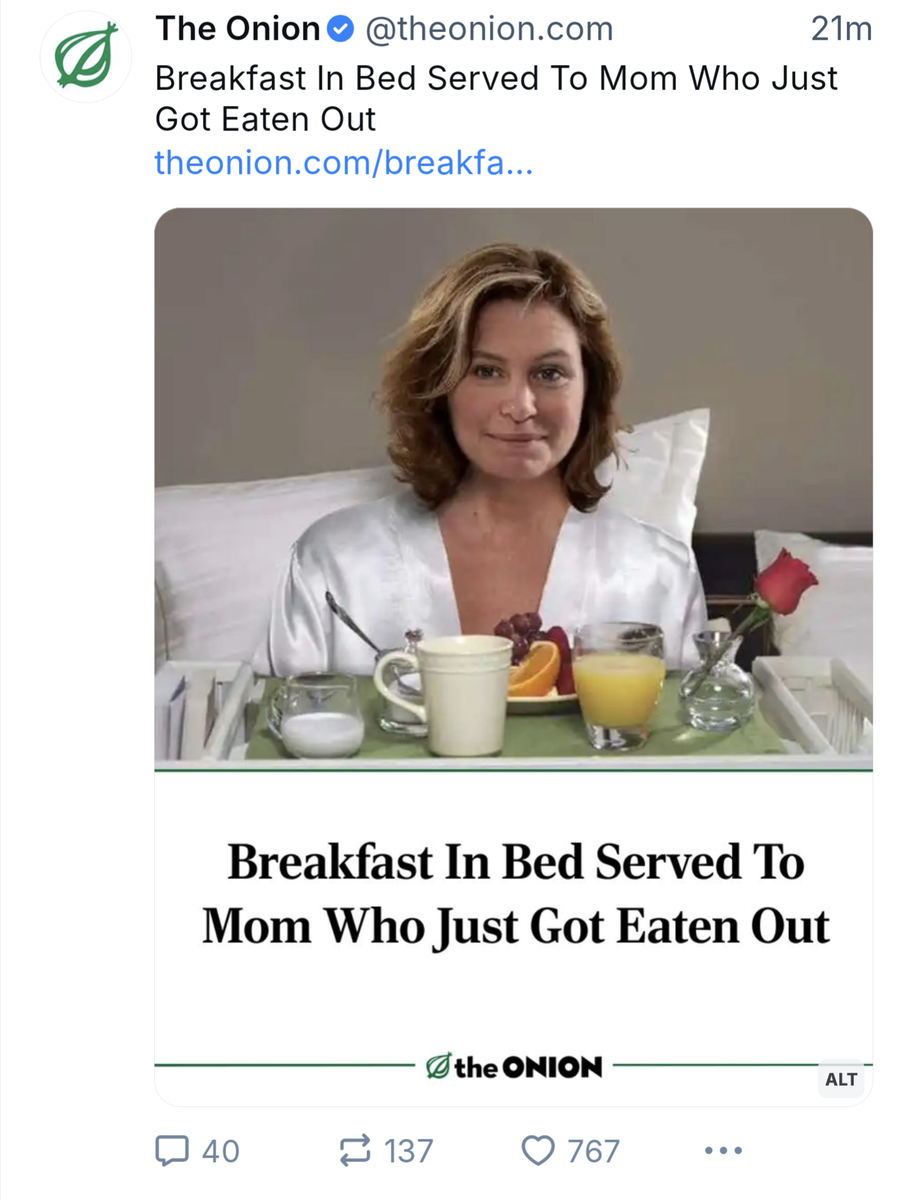This screenshot has height=1200, width=906.
Task: Open the theonion.com/breakfa... link
Action: tap(343, 163)
